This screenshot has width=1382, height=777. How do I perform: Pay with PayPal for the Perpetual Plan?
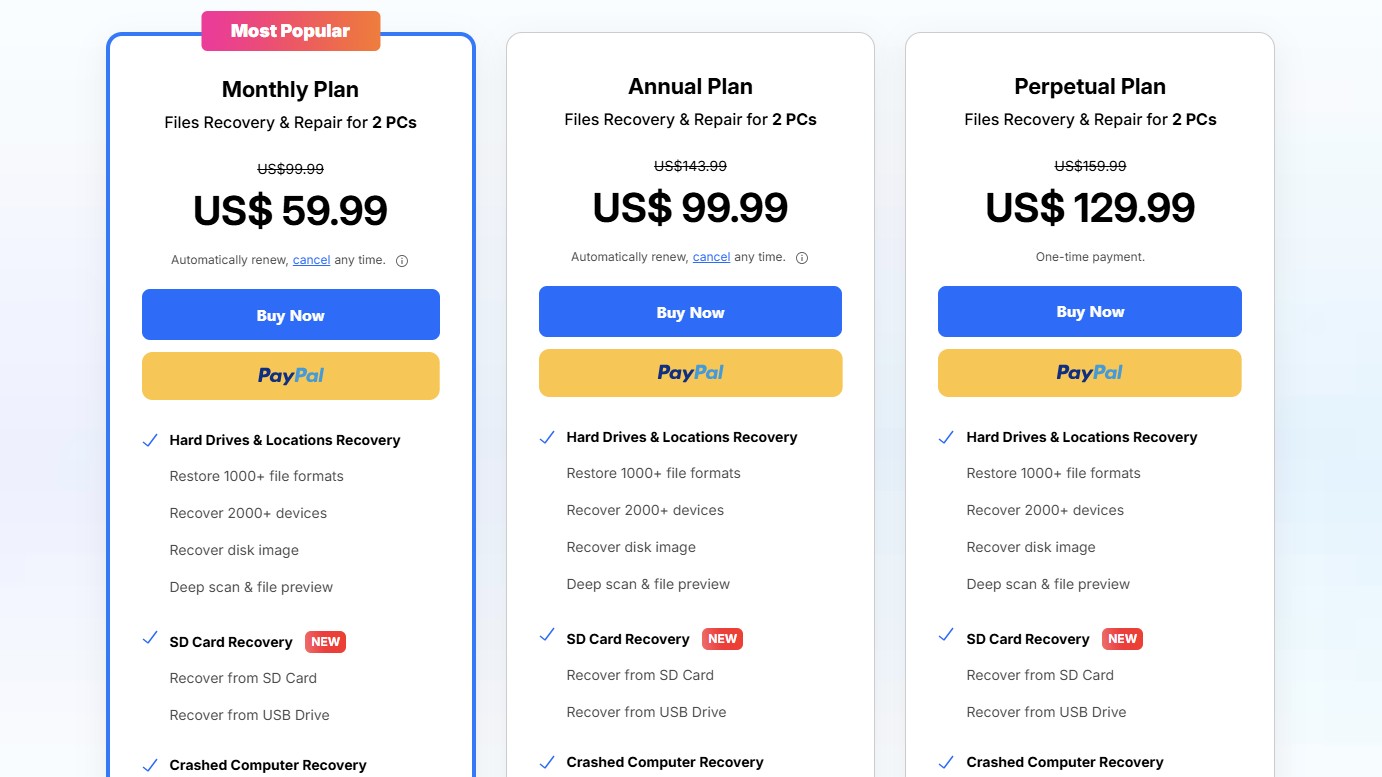pos(1089,373)
